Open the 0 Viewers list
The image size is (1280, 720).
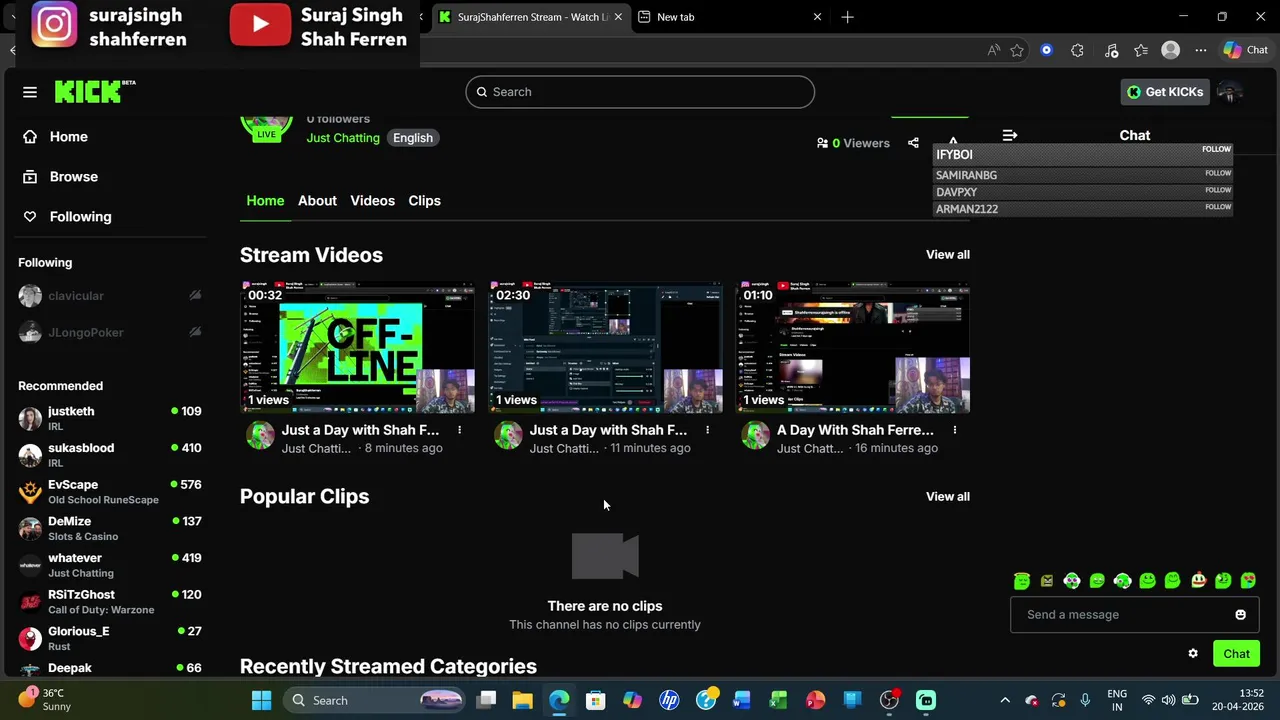(x=853, y=143)
